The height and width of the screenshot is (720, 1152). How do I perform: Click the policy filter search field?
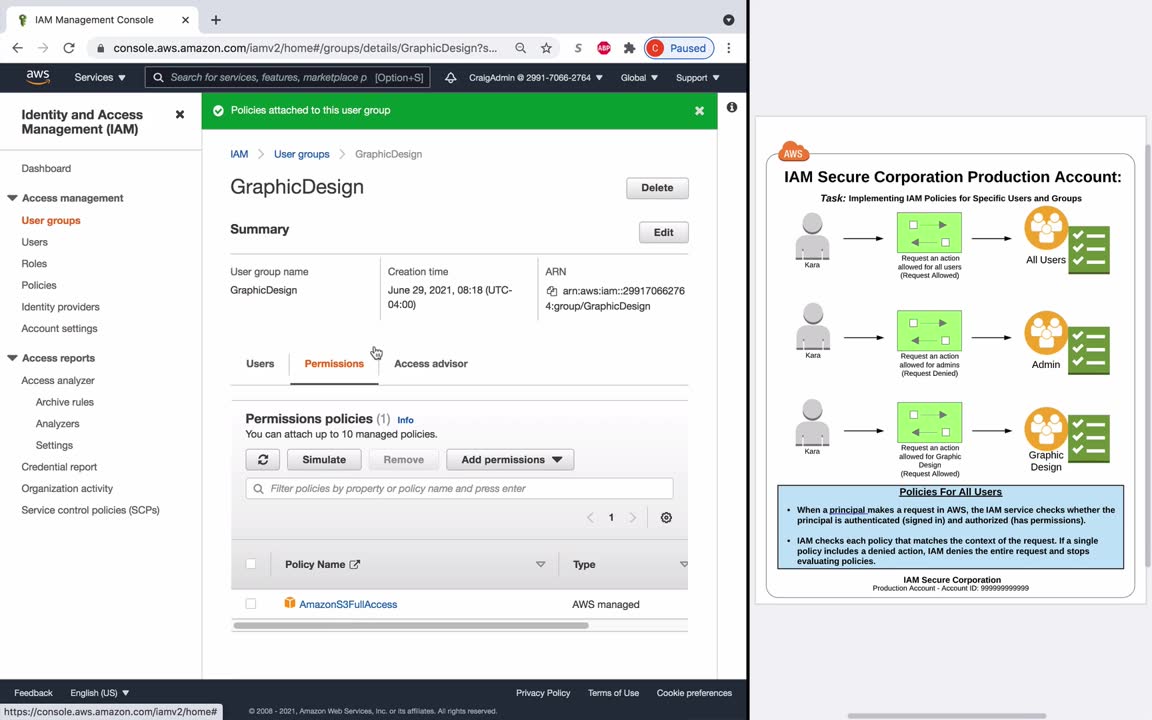[459, 489]
